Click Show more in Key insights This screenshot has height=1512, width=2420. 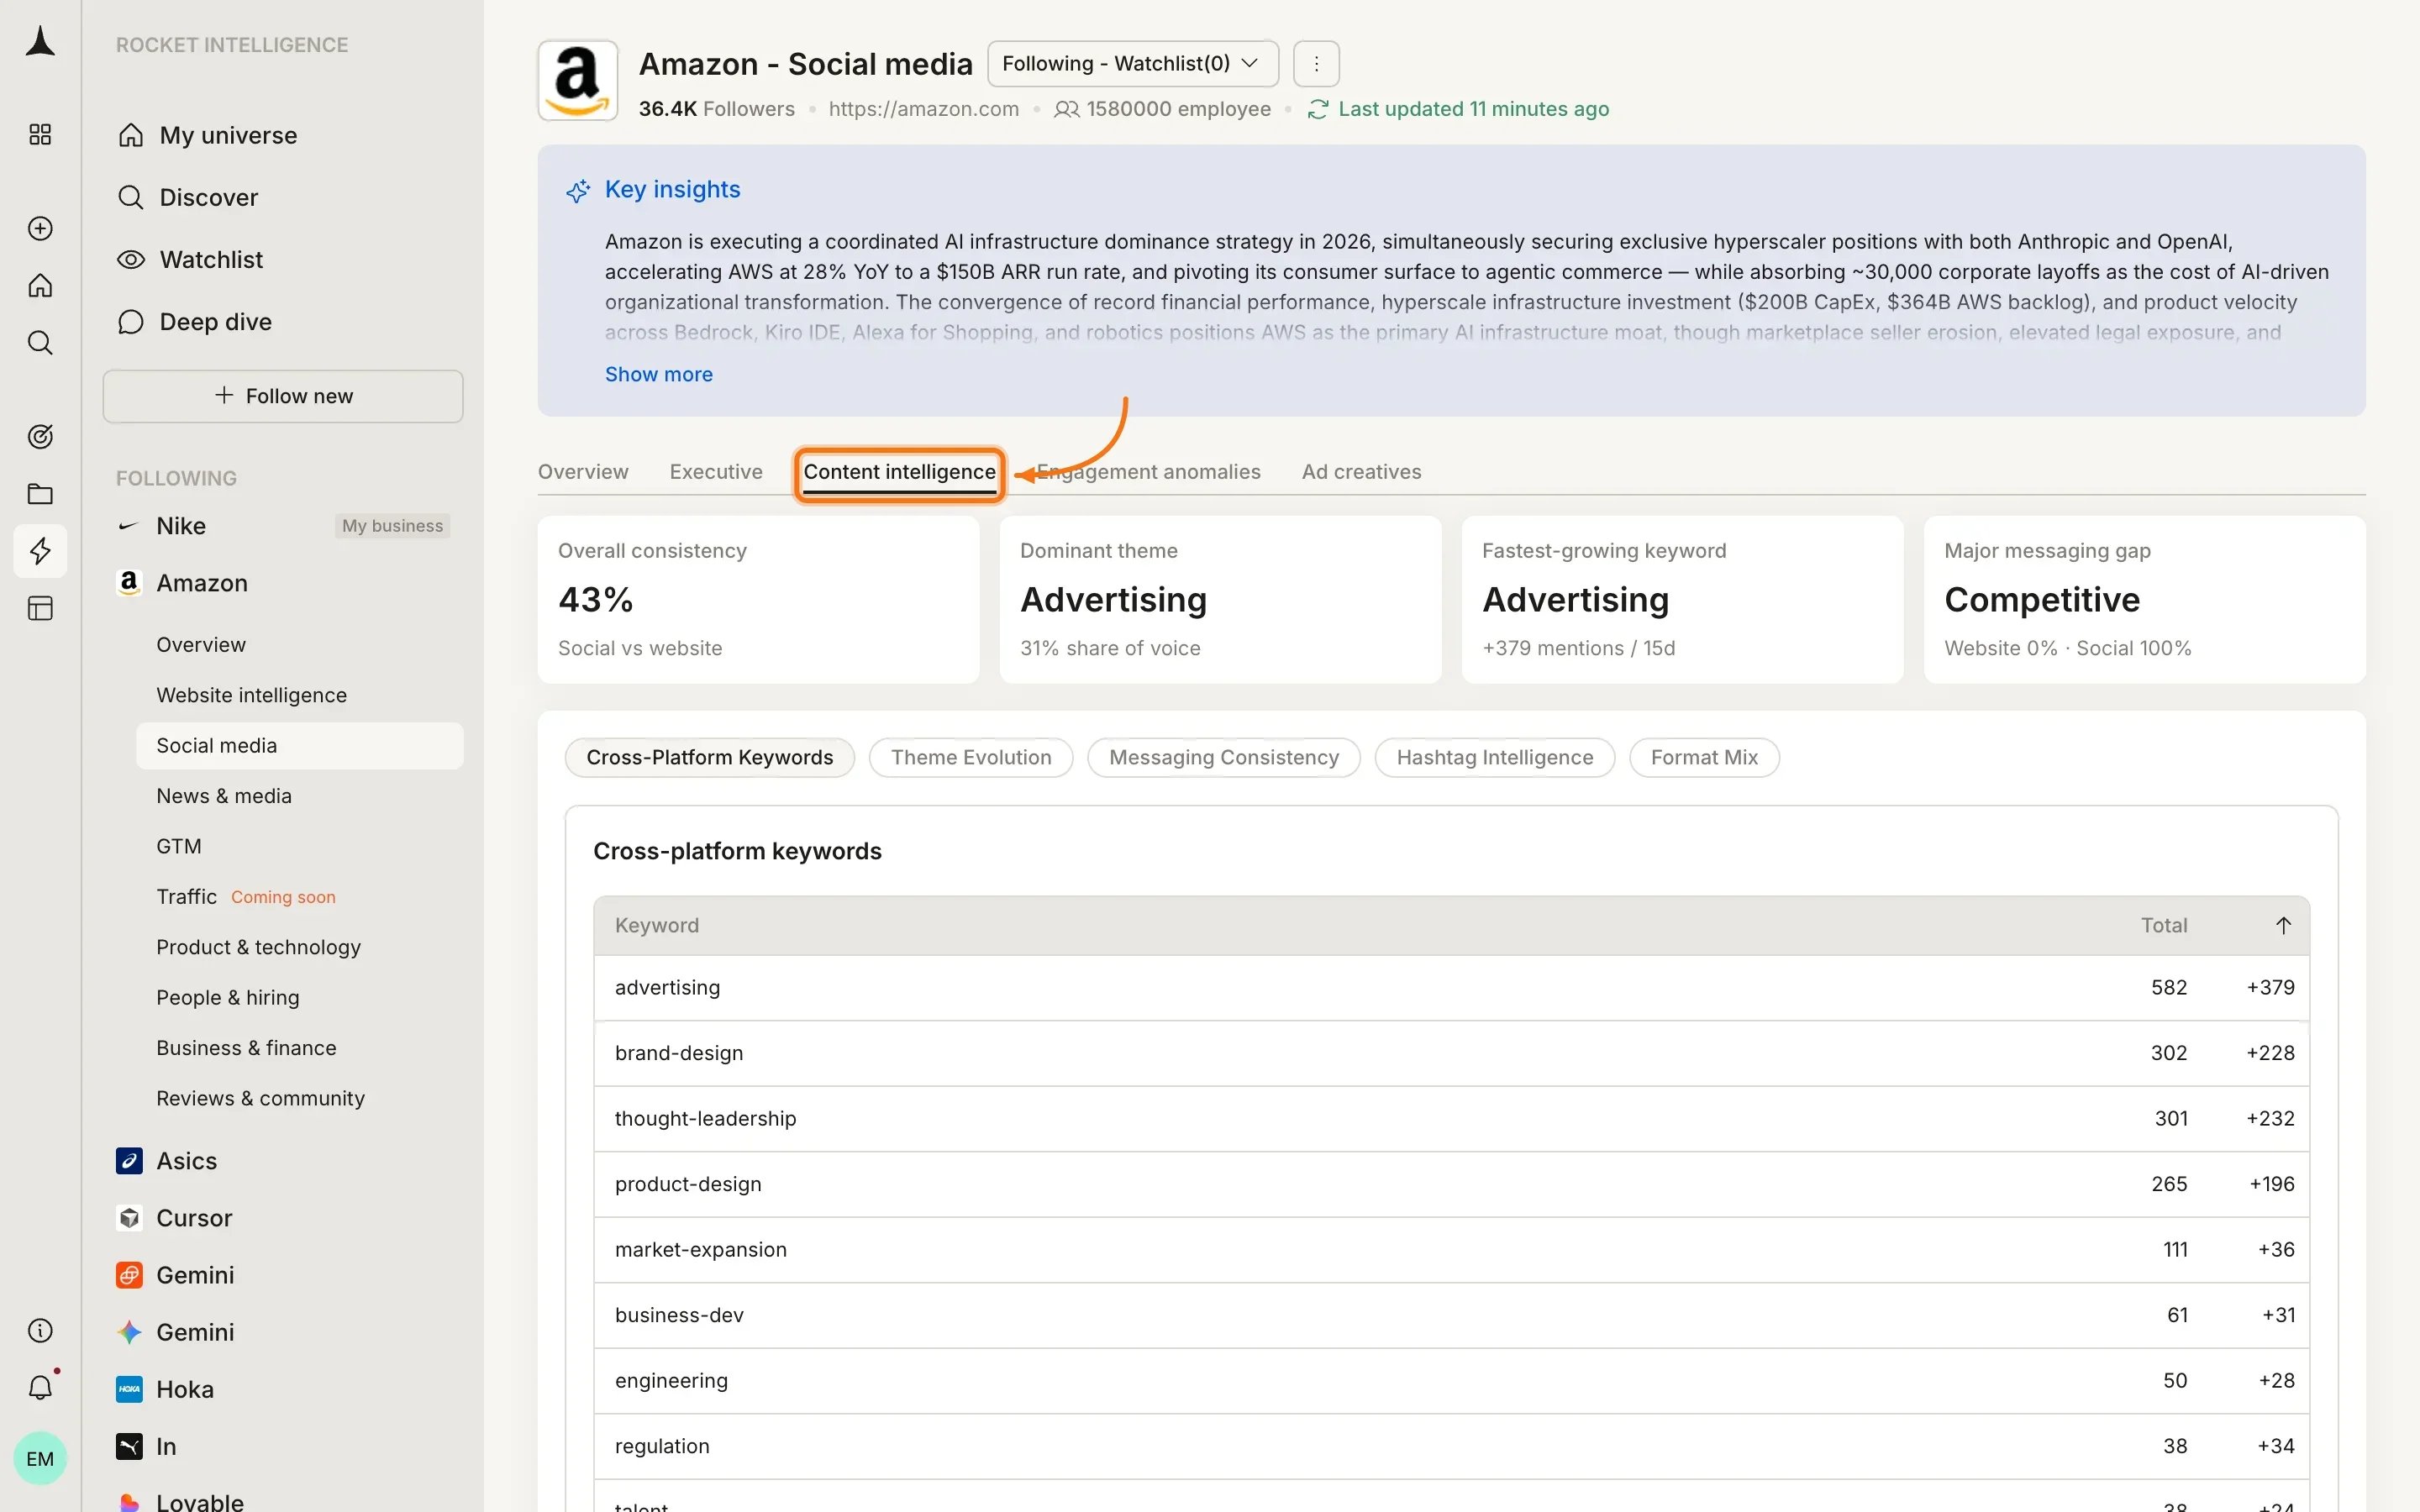click(x=659, y=374)
